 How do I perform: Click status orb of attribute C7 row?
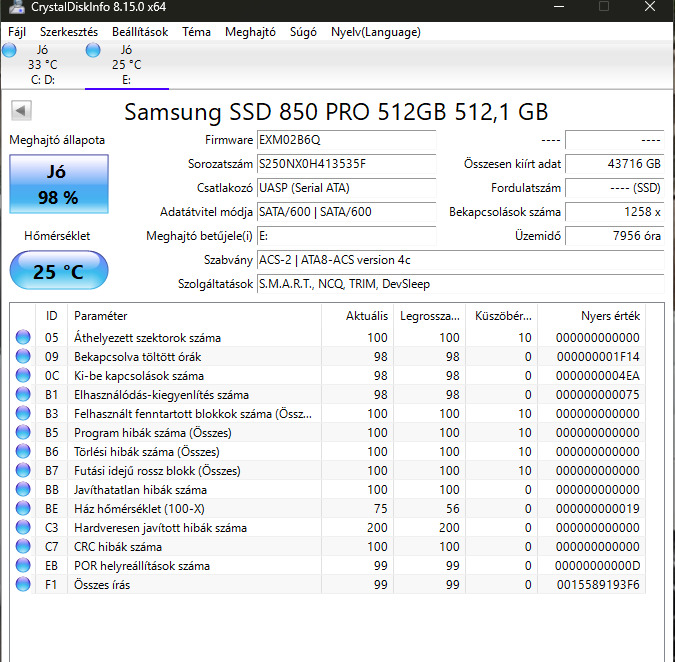point(23,546)
